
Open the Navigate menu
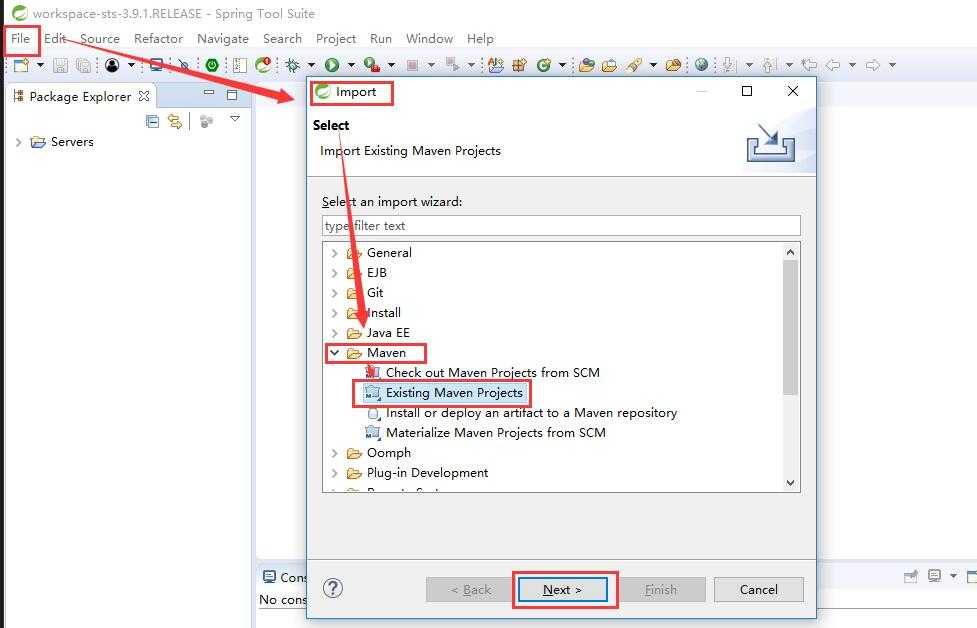(223, 39)
